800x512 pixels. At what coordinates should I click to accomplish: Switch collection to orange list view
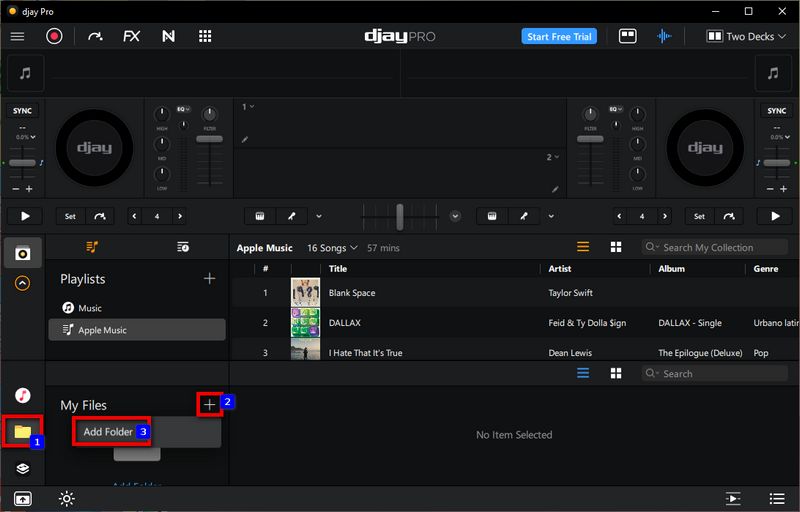pos(583,247)
